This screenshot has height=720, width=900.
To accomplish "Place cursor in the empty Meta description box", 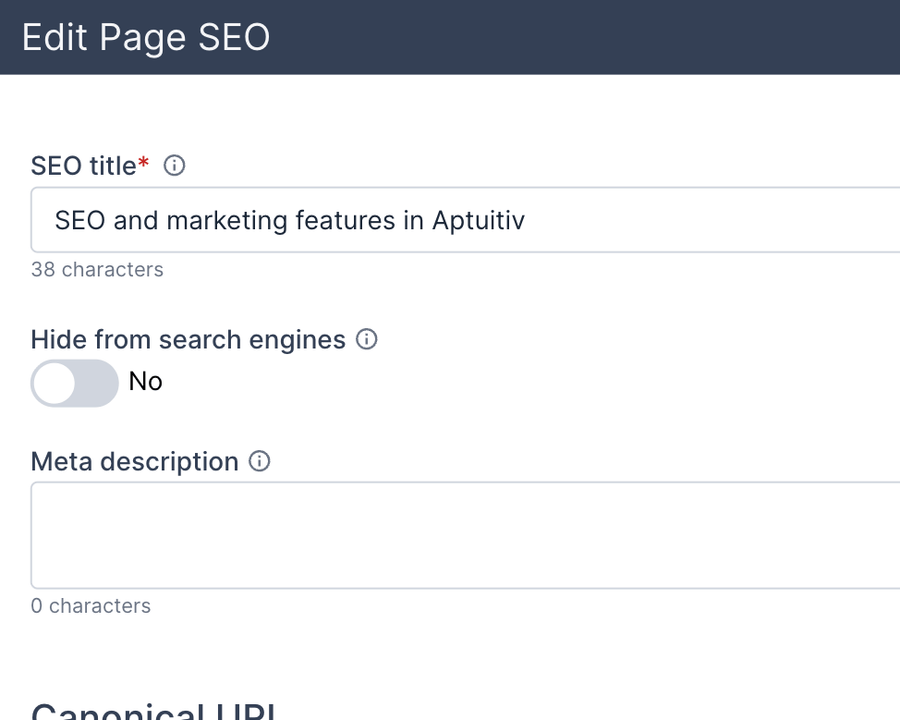I will 450,535.
